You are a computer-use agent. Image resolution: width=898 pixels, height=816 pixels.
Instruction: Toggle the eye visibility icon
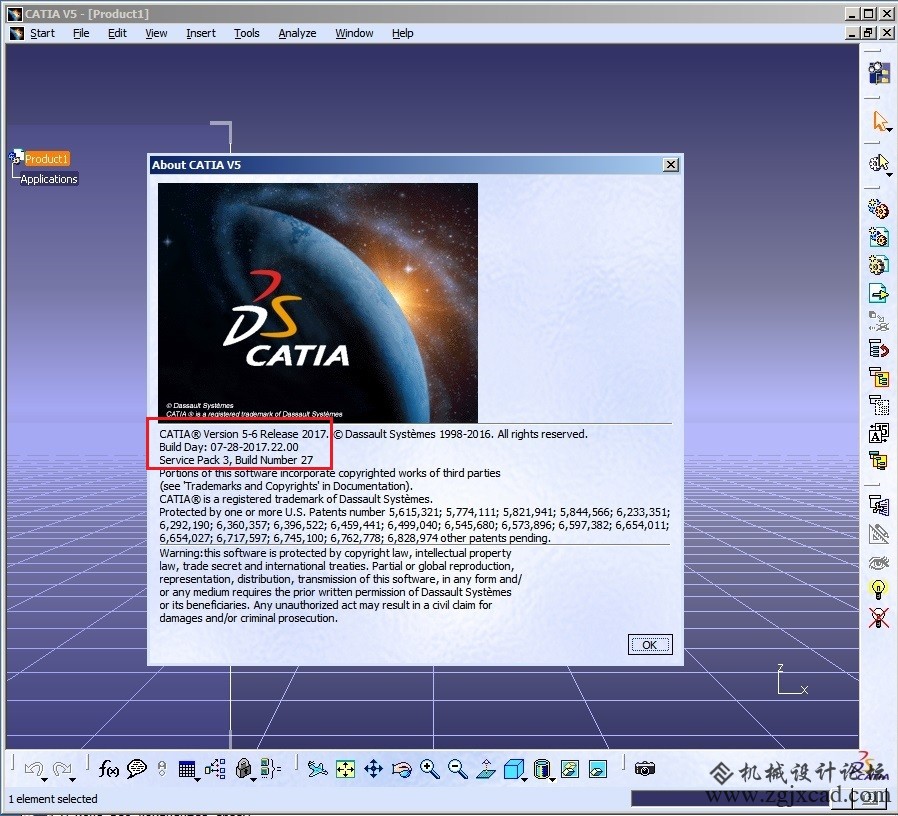(x=879, y=562)
